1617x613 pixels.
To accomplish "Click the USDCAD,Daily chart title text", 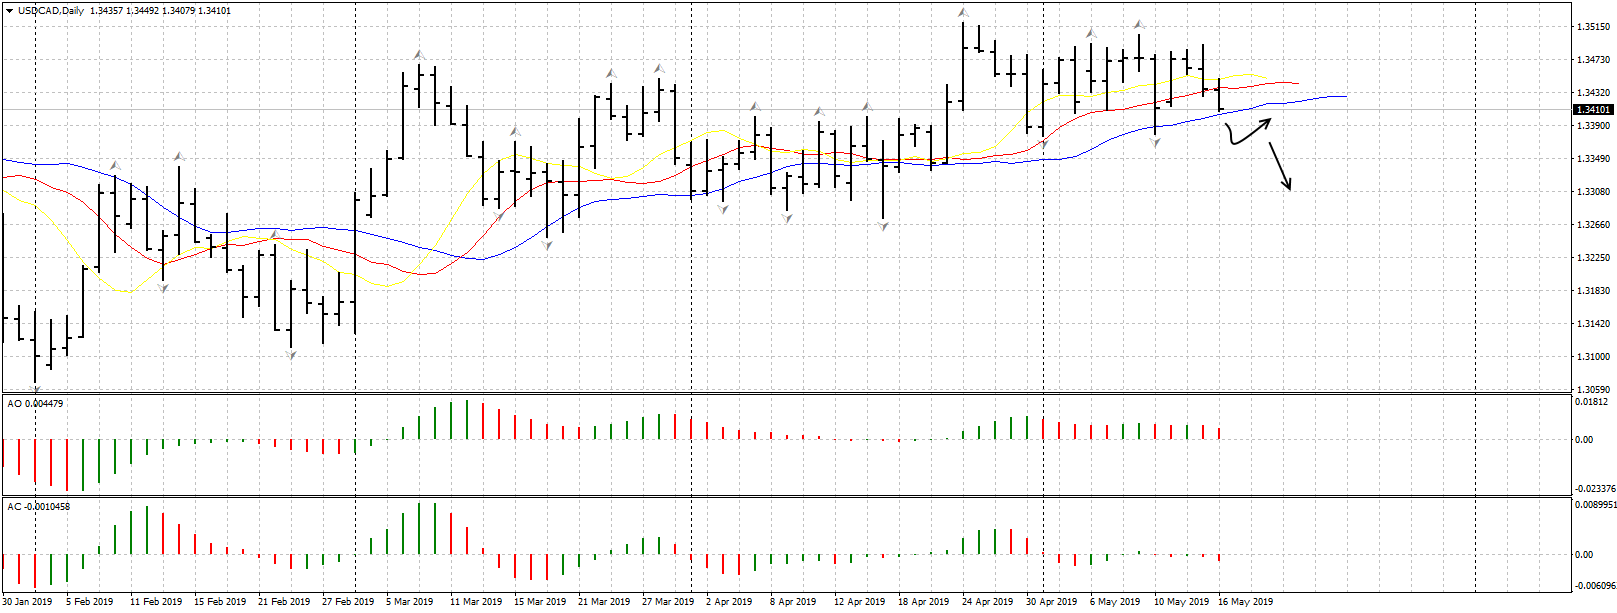I will pos(51,11).
